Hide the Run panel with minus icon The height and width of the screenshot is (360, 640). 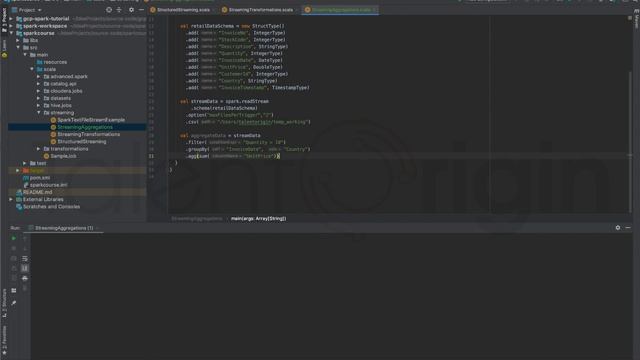click(x=628, y=228)
